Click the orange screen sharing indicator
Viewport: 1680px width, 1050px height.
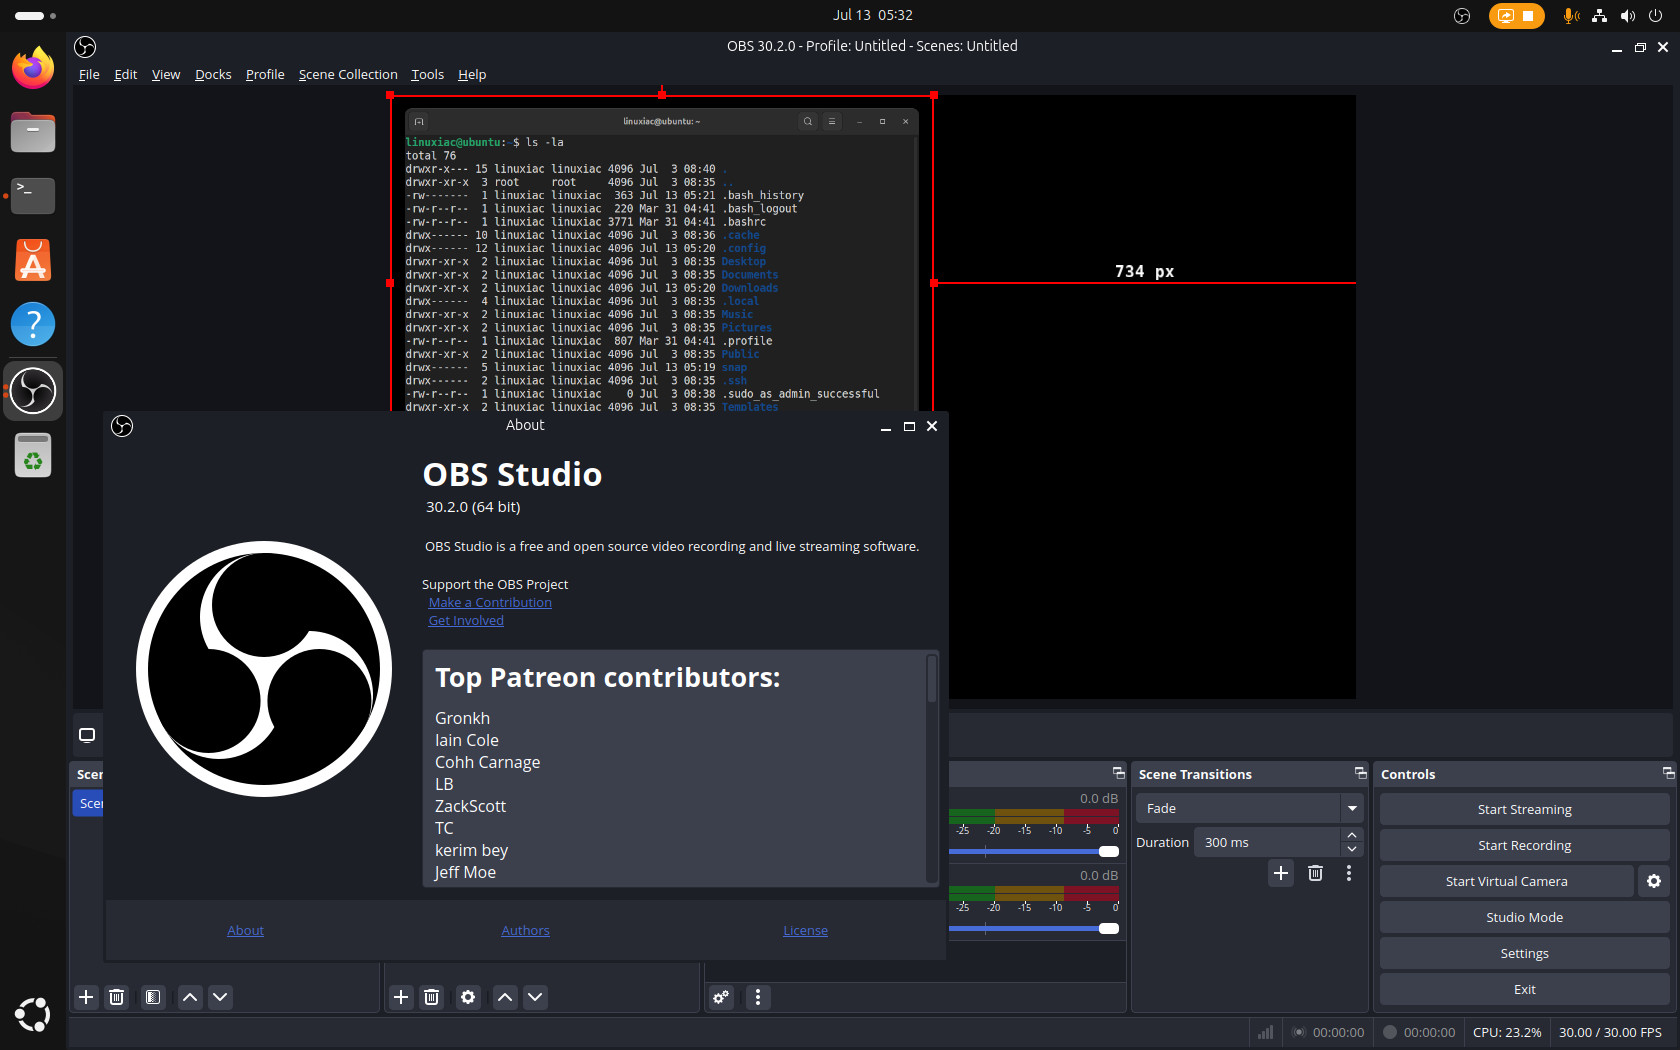(1516, 15)
